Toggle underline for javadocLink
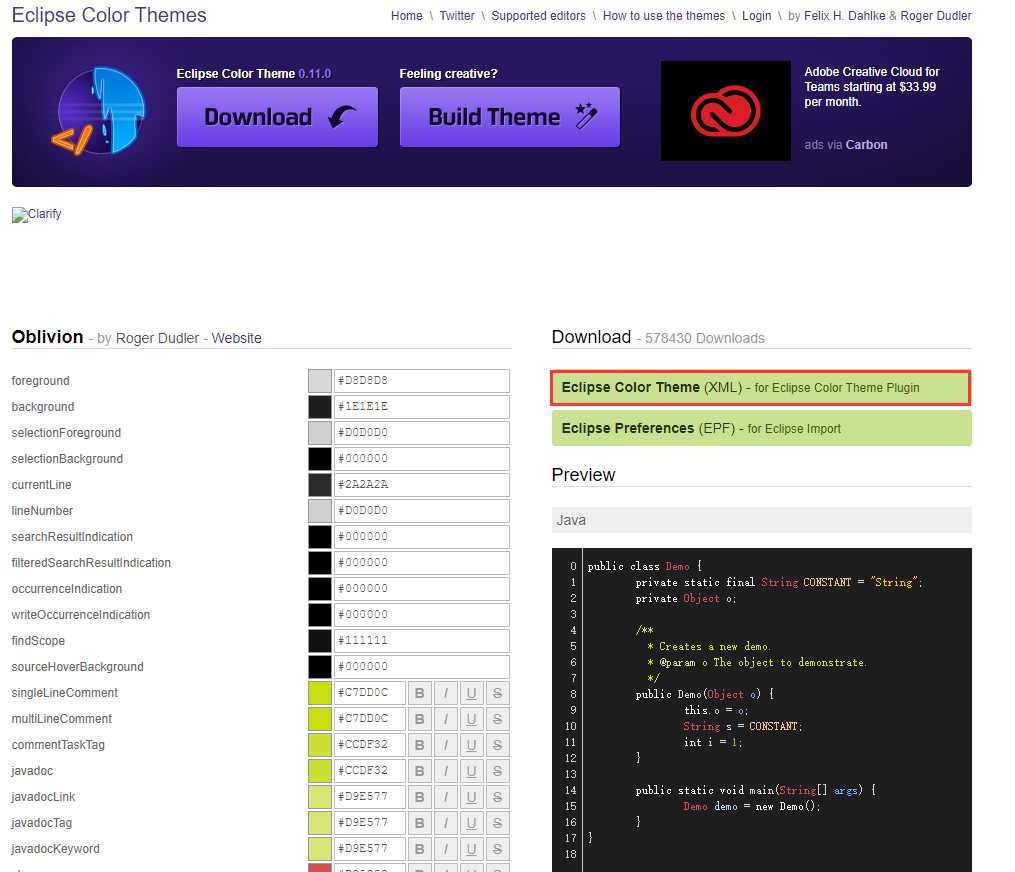 point(471,796)
